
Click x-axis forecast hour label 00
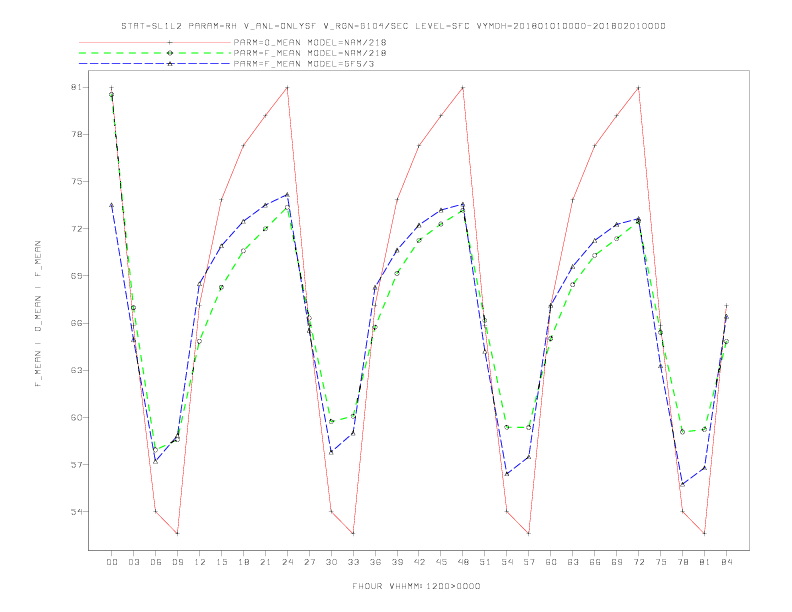[112, 562]
